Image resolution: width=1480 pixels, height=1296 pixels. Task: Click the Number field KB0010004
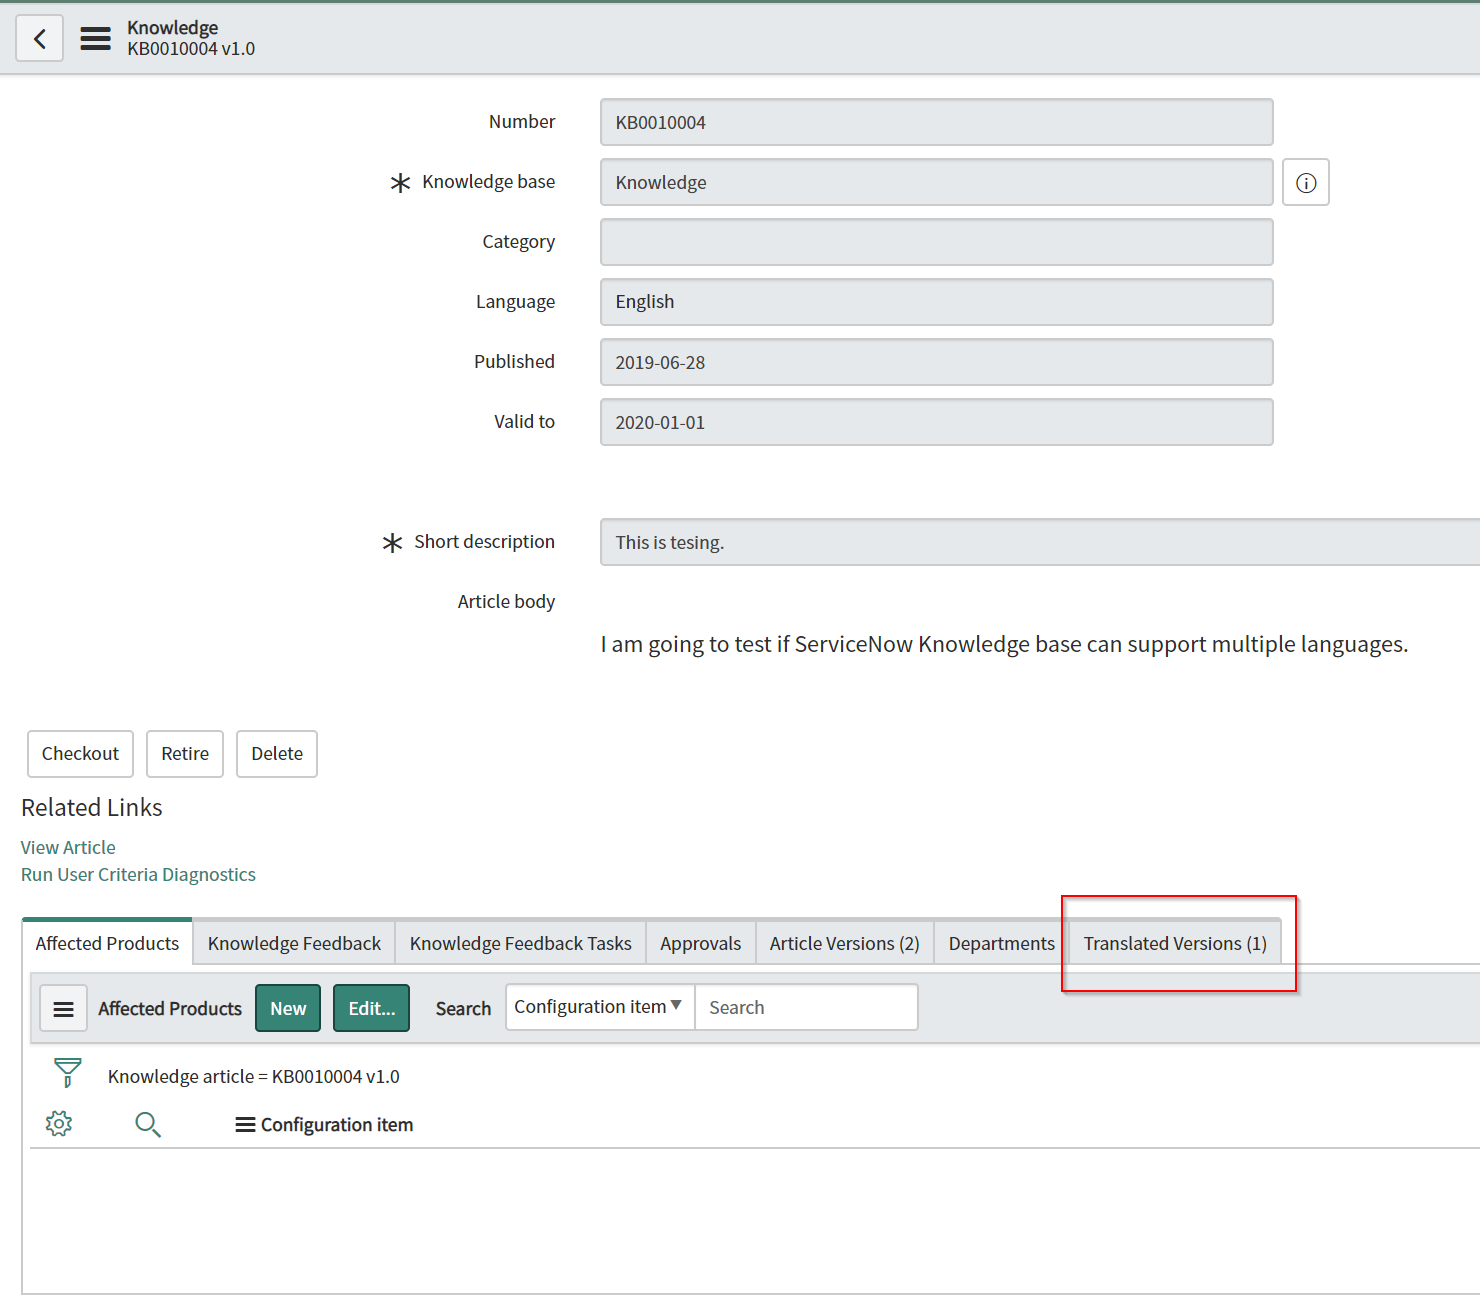[x=936, y=122]
